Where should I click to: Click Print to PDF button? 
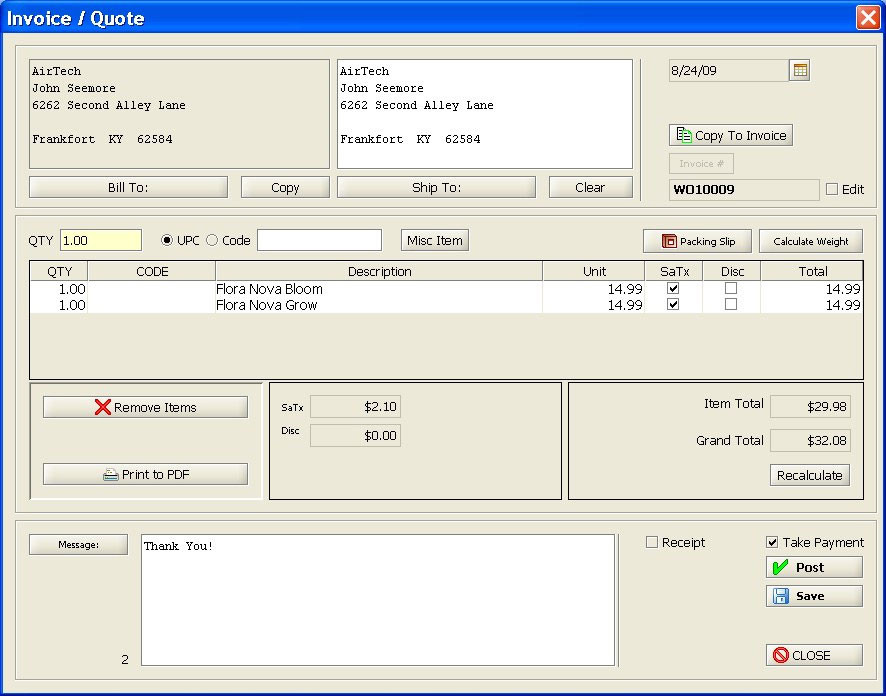click(x=145, y=475)
